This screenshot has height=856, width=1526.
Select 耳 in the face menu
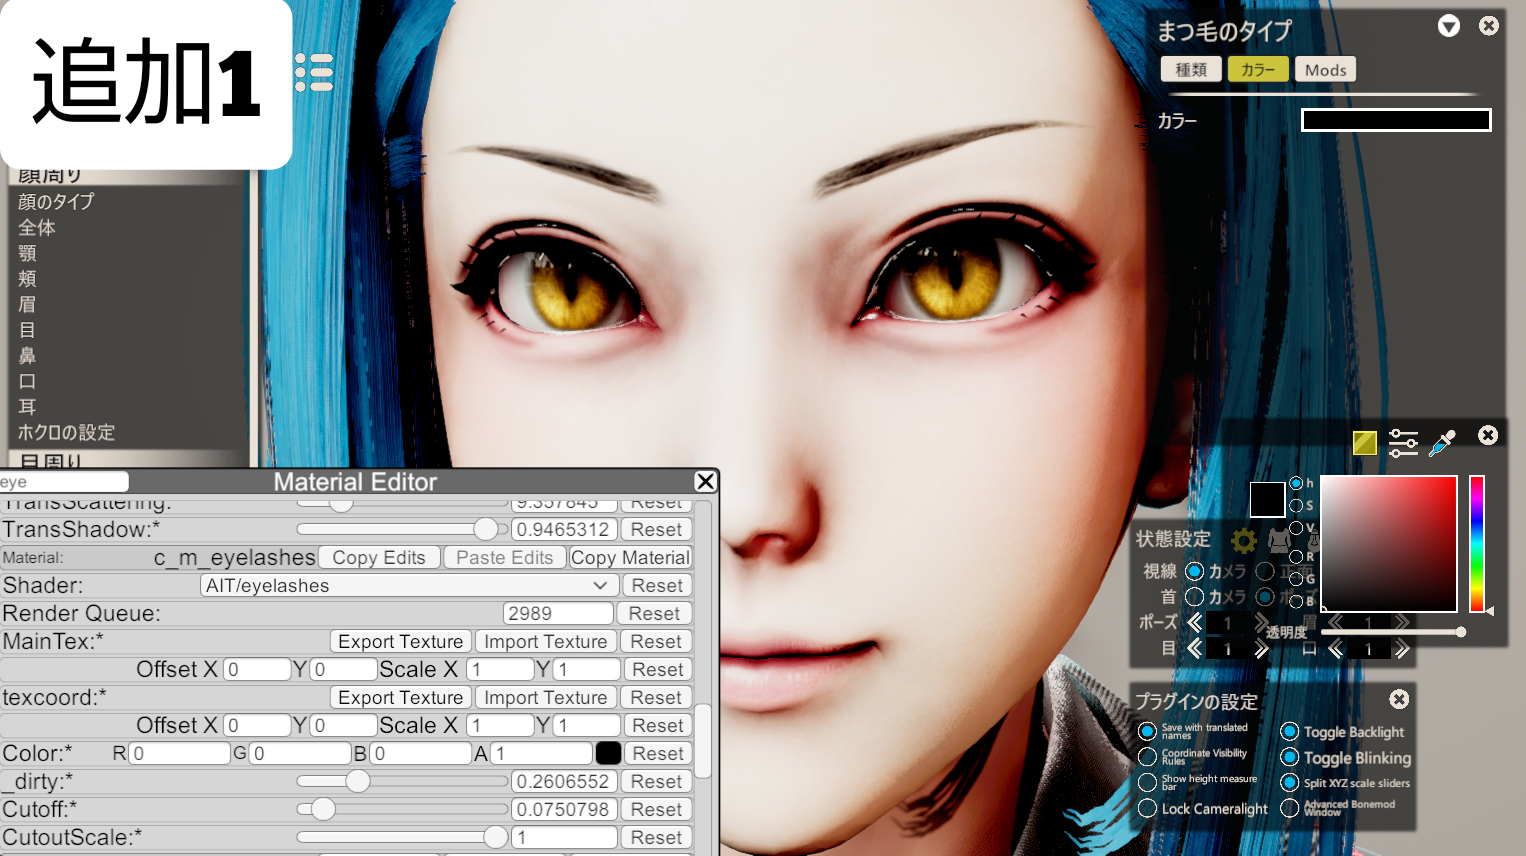point(27,406)
